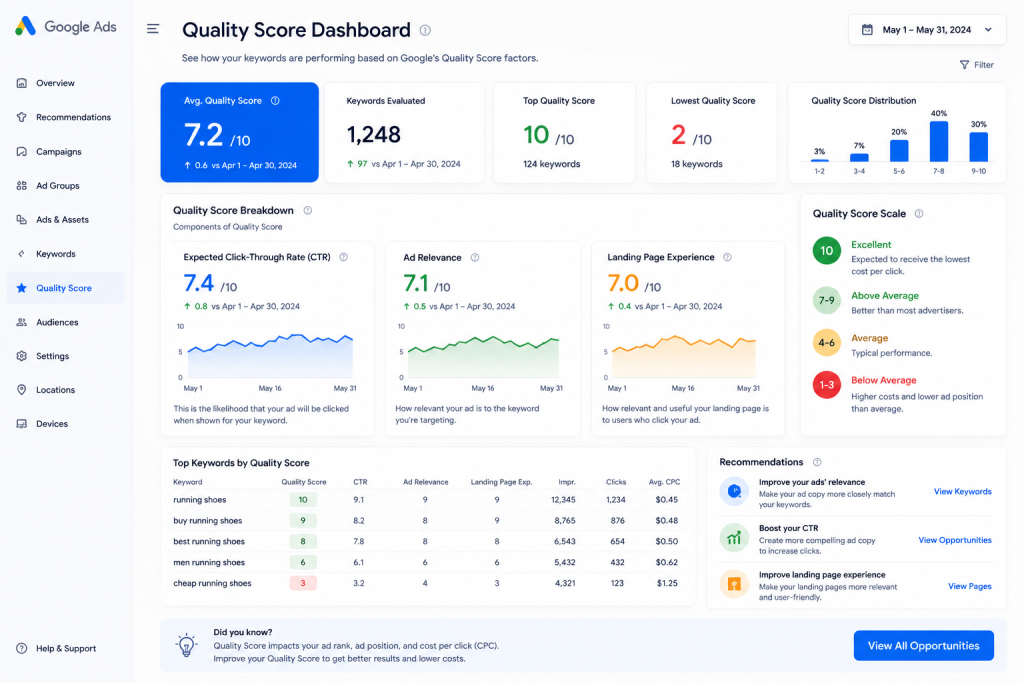Click '18 keywords' under Lowest Quality Score

pyautogui.click(x=696, y=164)
